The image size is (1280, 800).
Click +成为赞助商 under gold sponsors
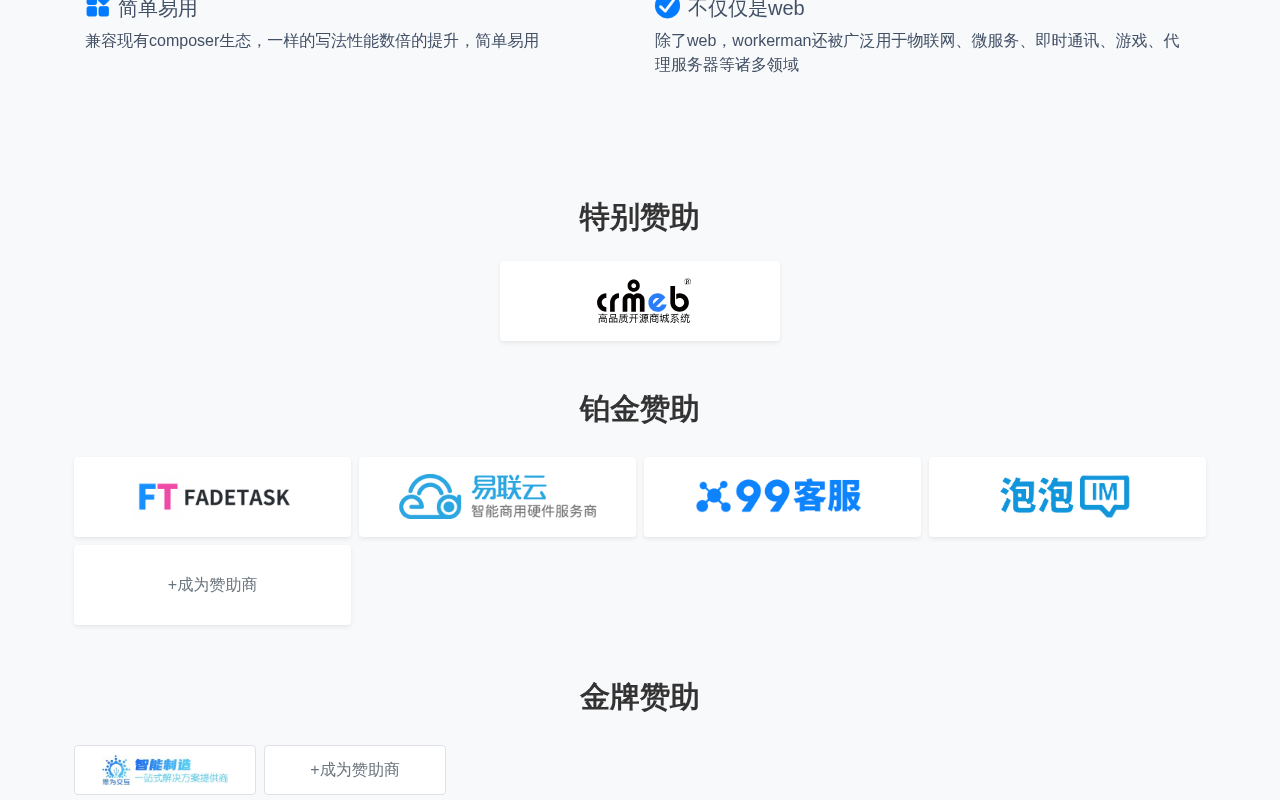coord(355,770)
